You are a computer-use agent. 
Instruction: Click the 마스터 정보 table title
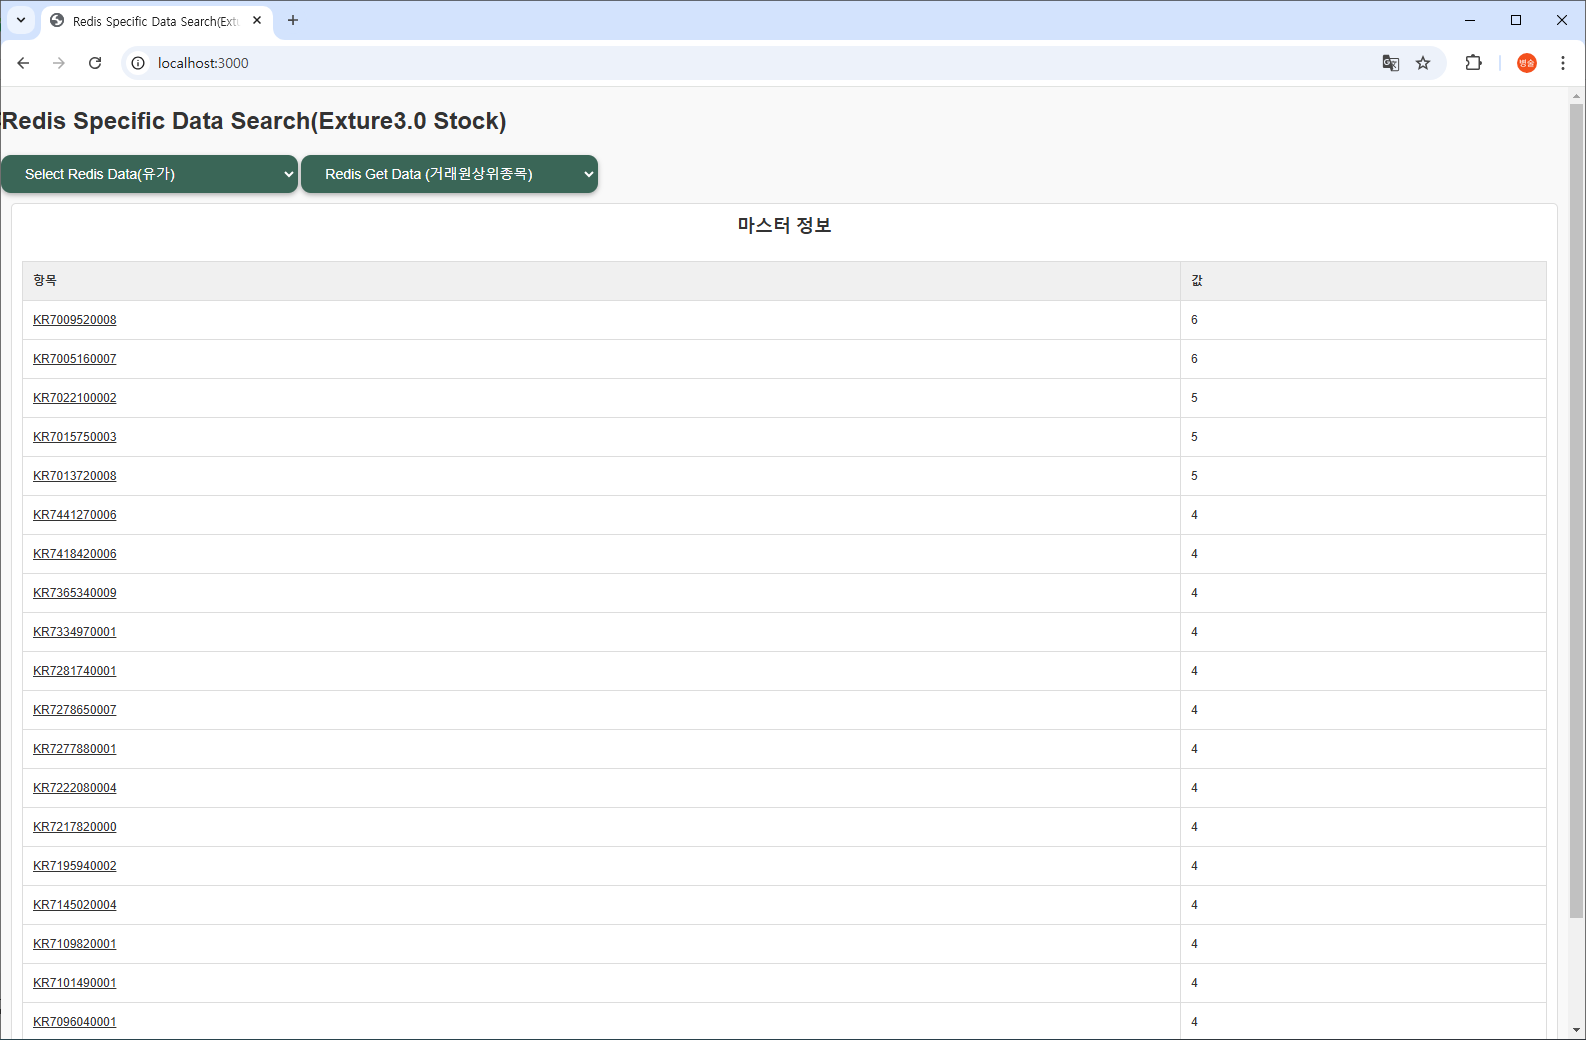point(784,226)
